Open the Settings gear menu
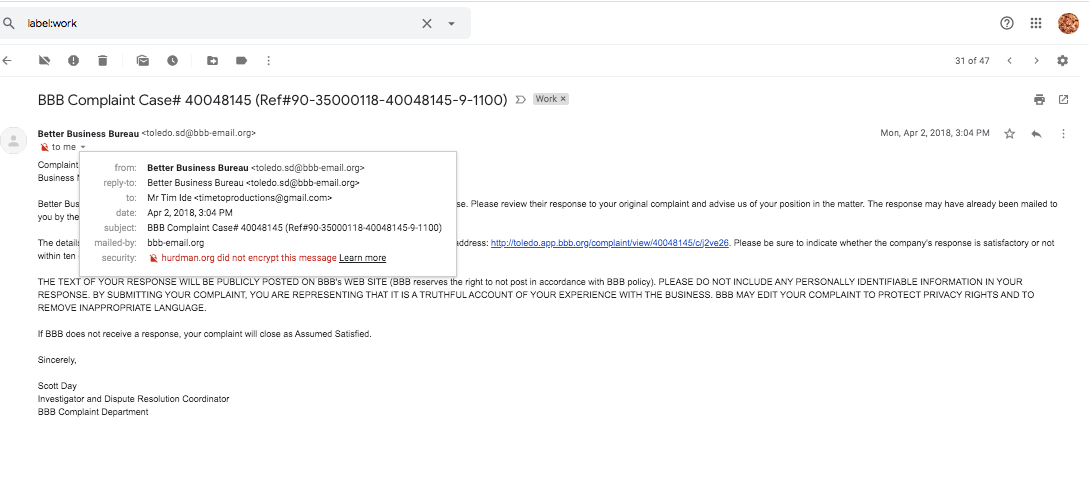This screenshot has width=1089, height=495. click(1063, 61)
